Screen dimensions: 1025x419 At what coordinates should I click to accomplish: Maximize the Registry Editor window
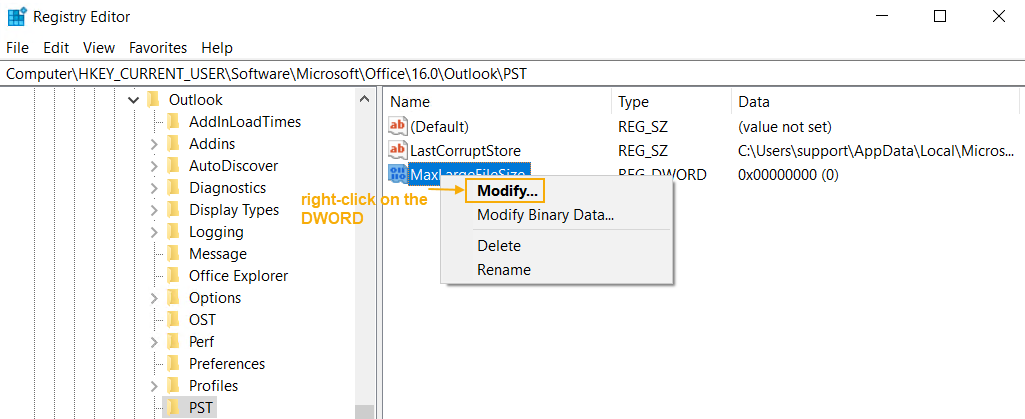[940, 17]
